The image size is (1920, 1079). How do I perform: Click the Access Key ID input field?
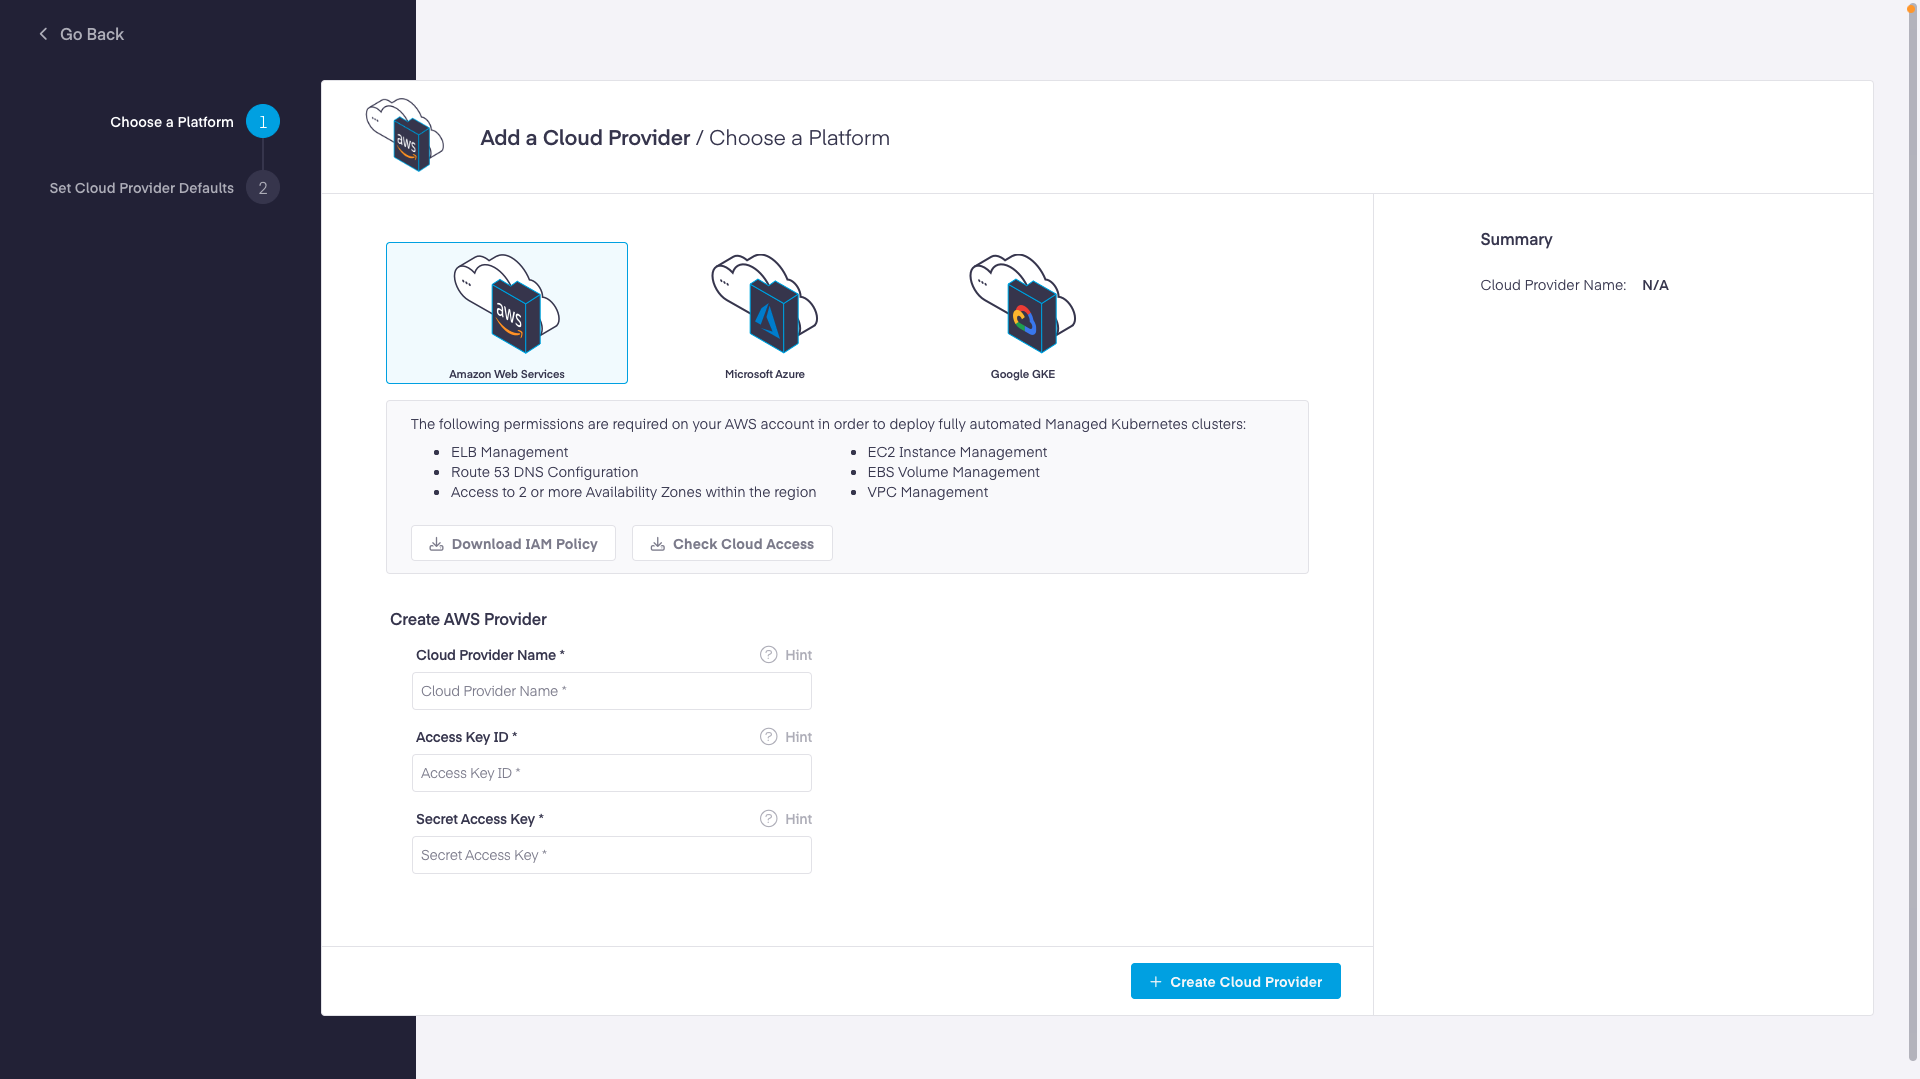point(611,773)
